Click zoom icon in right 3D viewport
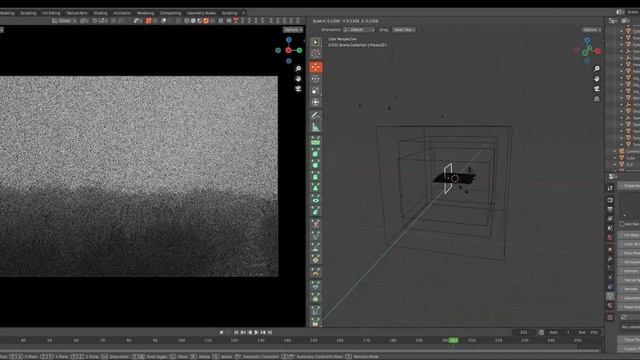Viewport: 640px width, 360px height. click(597, 69)
